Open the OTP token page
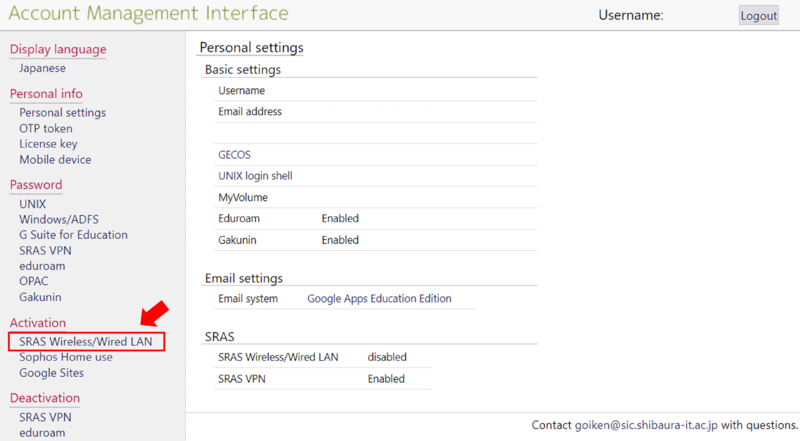Image resolution: width=800 pixels, height=441 pixels. point(46,128)
